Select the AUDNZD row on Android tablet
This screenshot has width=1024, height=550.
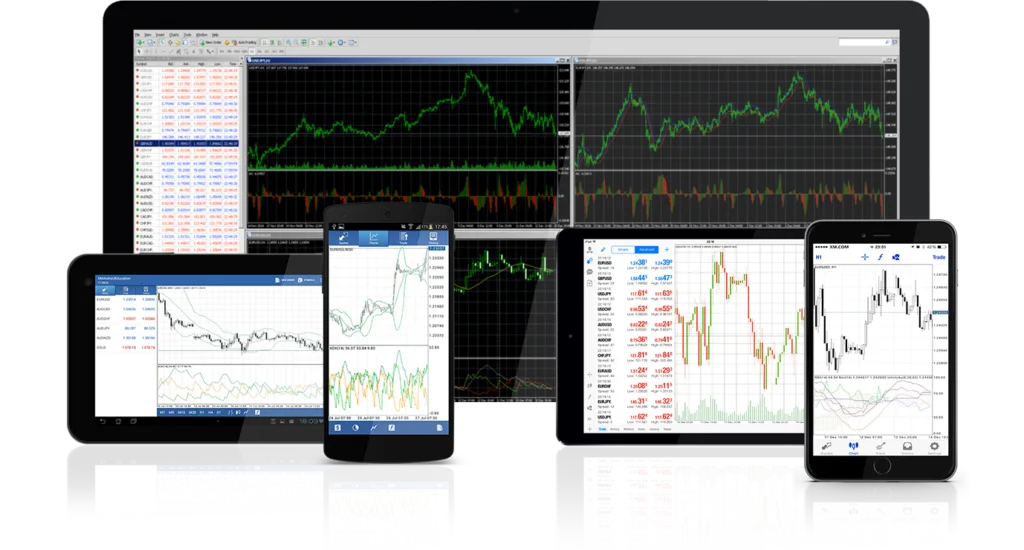click(x=126, y=338)
